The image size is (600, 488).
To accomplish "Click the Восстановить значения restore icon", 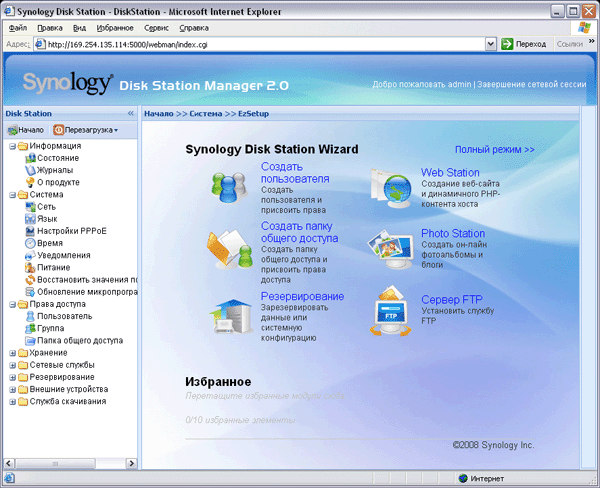I will [30, 280].
